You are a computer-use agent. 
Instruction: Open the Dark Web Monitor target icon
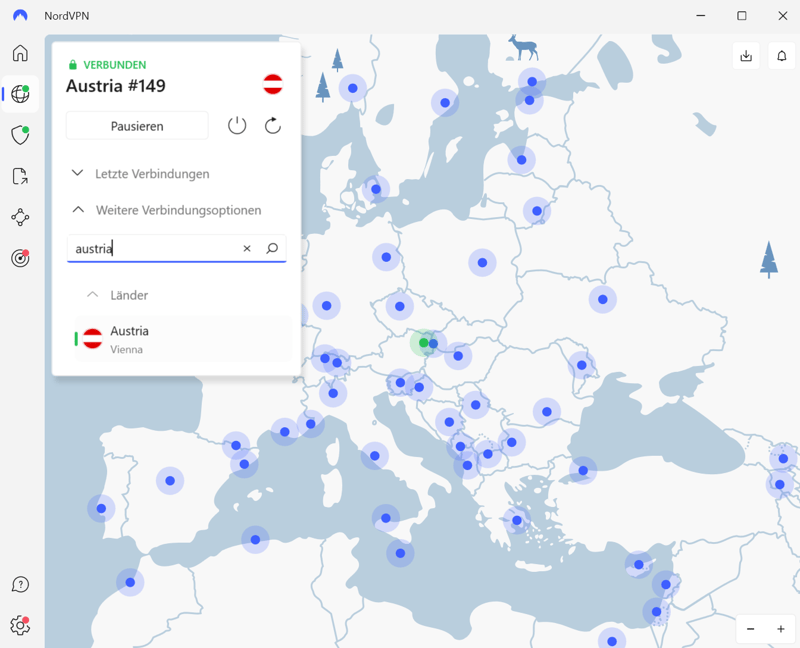20,258
